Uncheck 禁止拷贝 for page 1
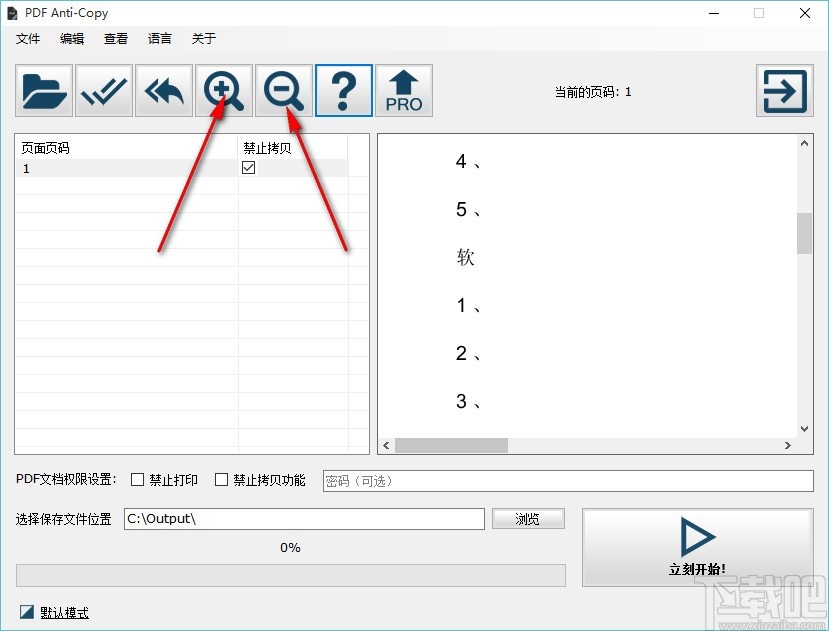Viewport: 829px width, 631px height. [246, 168]
